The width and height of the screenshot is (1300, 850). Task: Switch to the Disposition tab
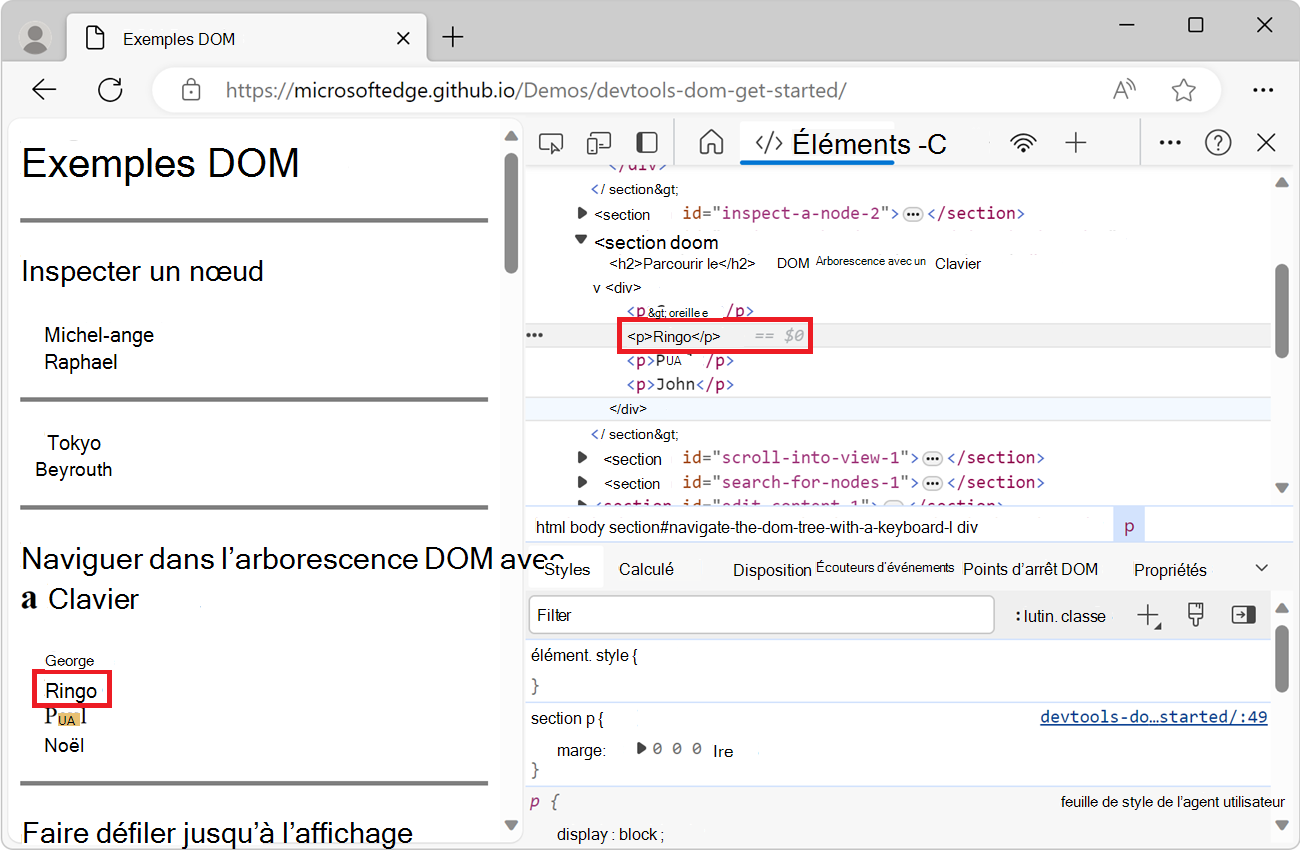pos(772,570)
